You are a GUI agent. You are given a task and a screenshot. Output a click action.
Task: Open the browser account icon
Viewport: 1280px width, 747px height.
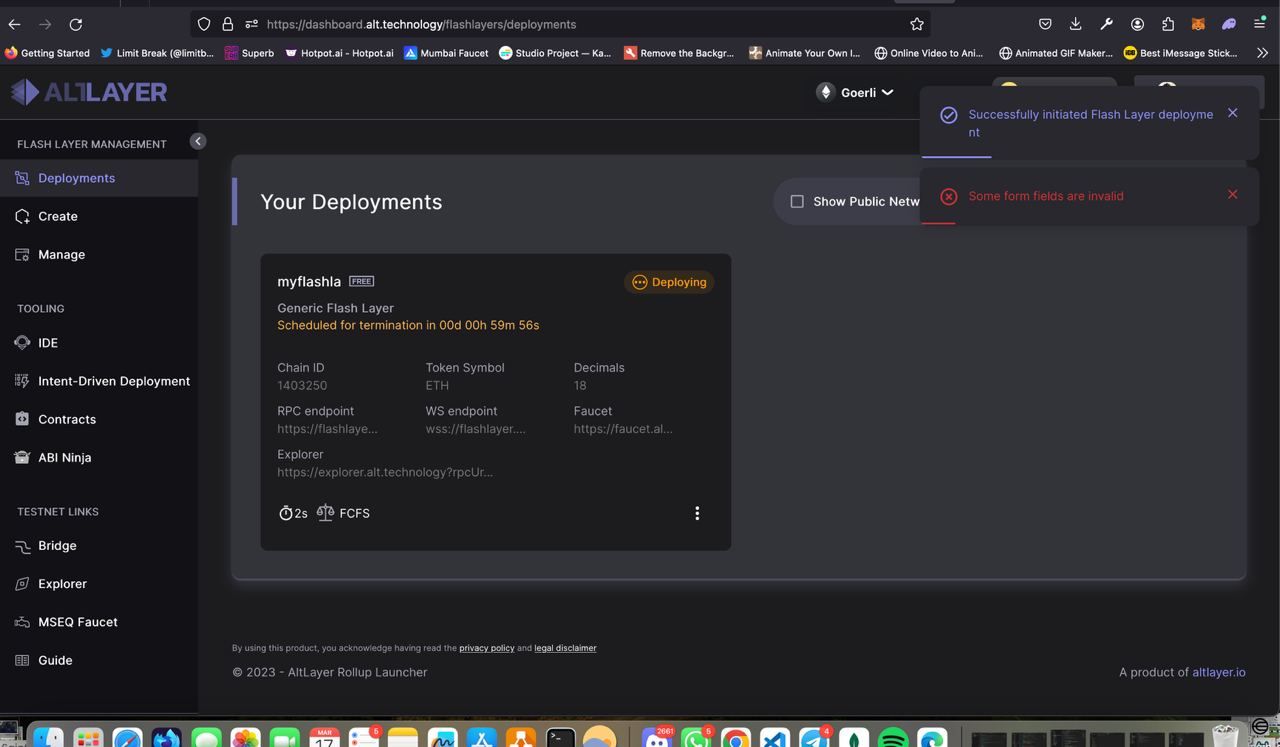coord(1137,24)
